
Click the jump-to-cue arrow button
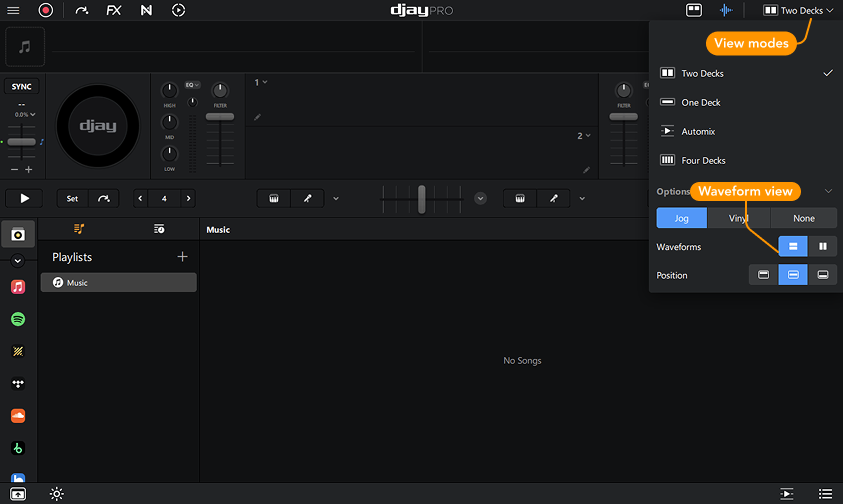[104, 198]
